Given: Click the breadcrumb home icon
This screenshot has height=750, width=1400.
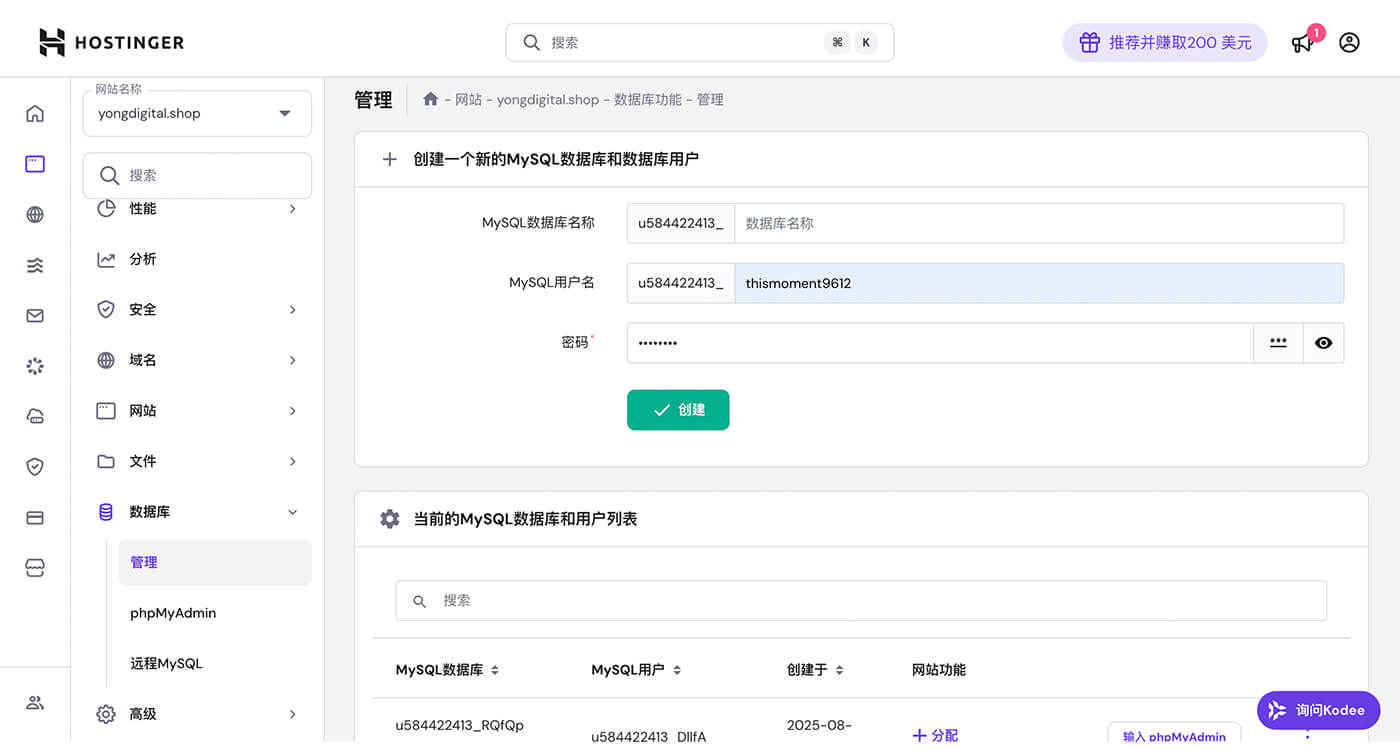Looking at the screenshot, I should (x=431, y=99).
